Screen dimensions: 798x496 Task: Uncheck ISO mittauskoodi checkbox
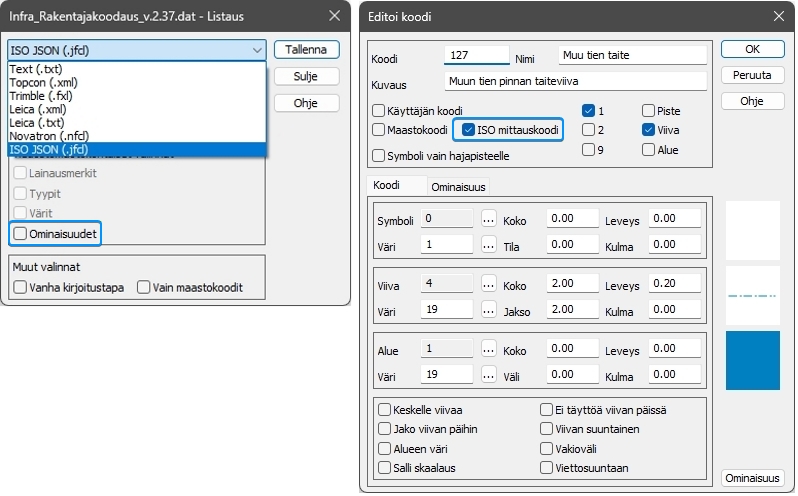click(469, 129)
